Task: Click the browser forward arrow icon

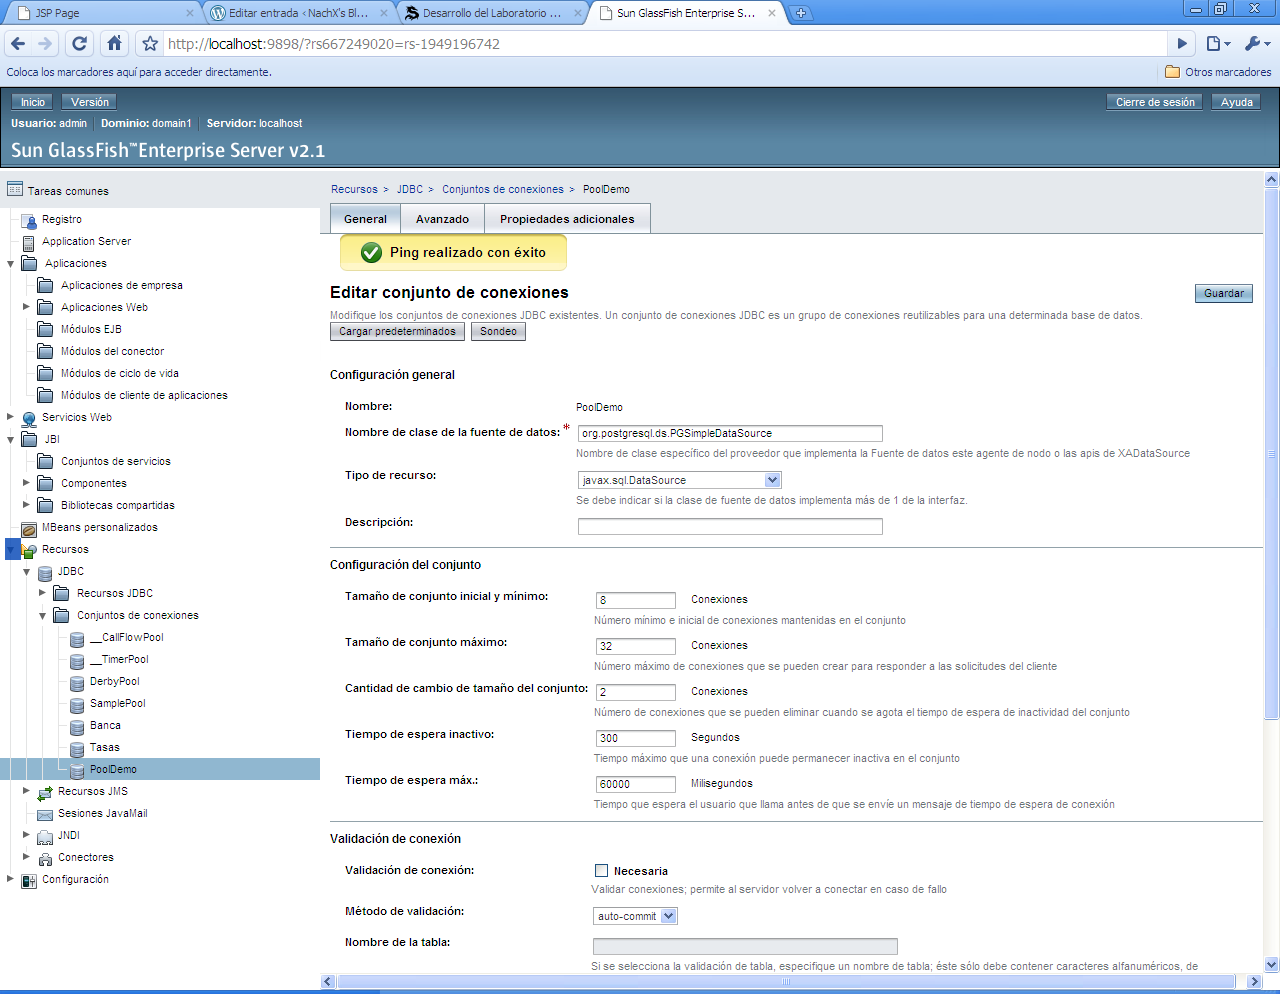Action: 45,43
